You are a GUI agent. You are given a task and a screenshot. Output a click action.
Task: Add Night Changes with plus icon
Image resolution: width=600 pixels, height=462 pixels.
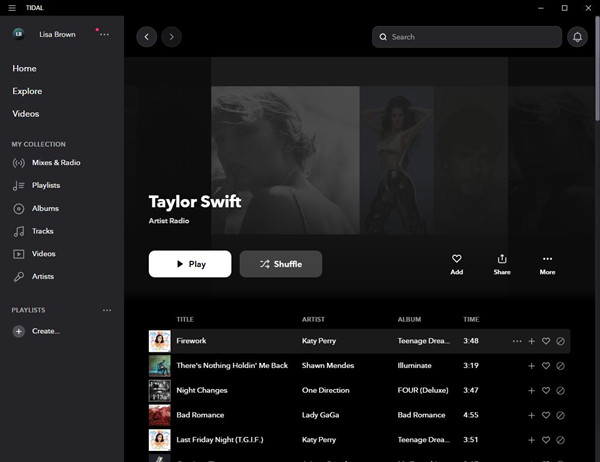[531, 390]
